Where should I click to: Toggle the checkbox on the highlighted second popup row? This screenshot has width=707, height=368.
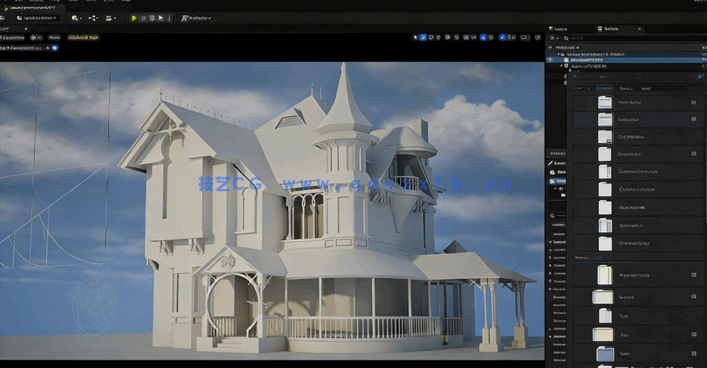pyautogui.click(x=693, y=120)
